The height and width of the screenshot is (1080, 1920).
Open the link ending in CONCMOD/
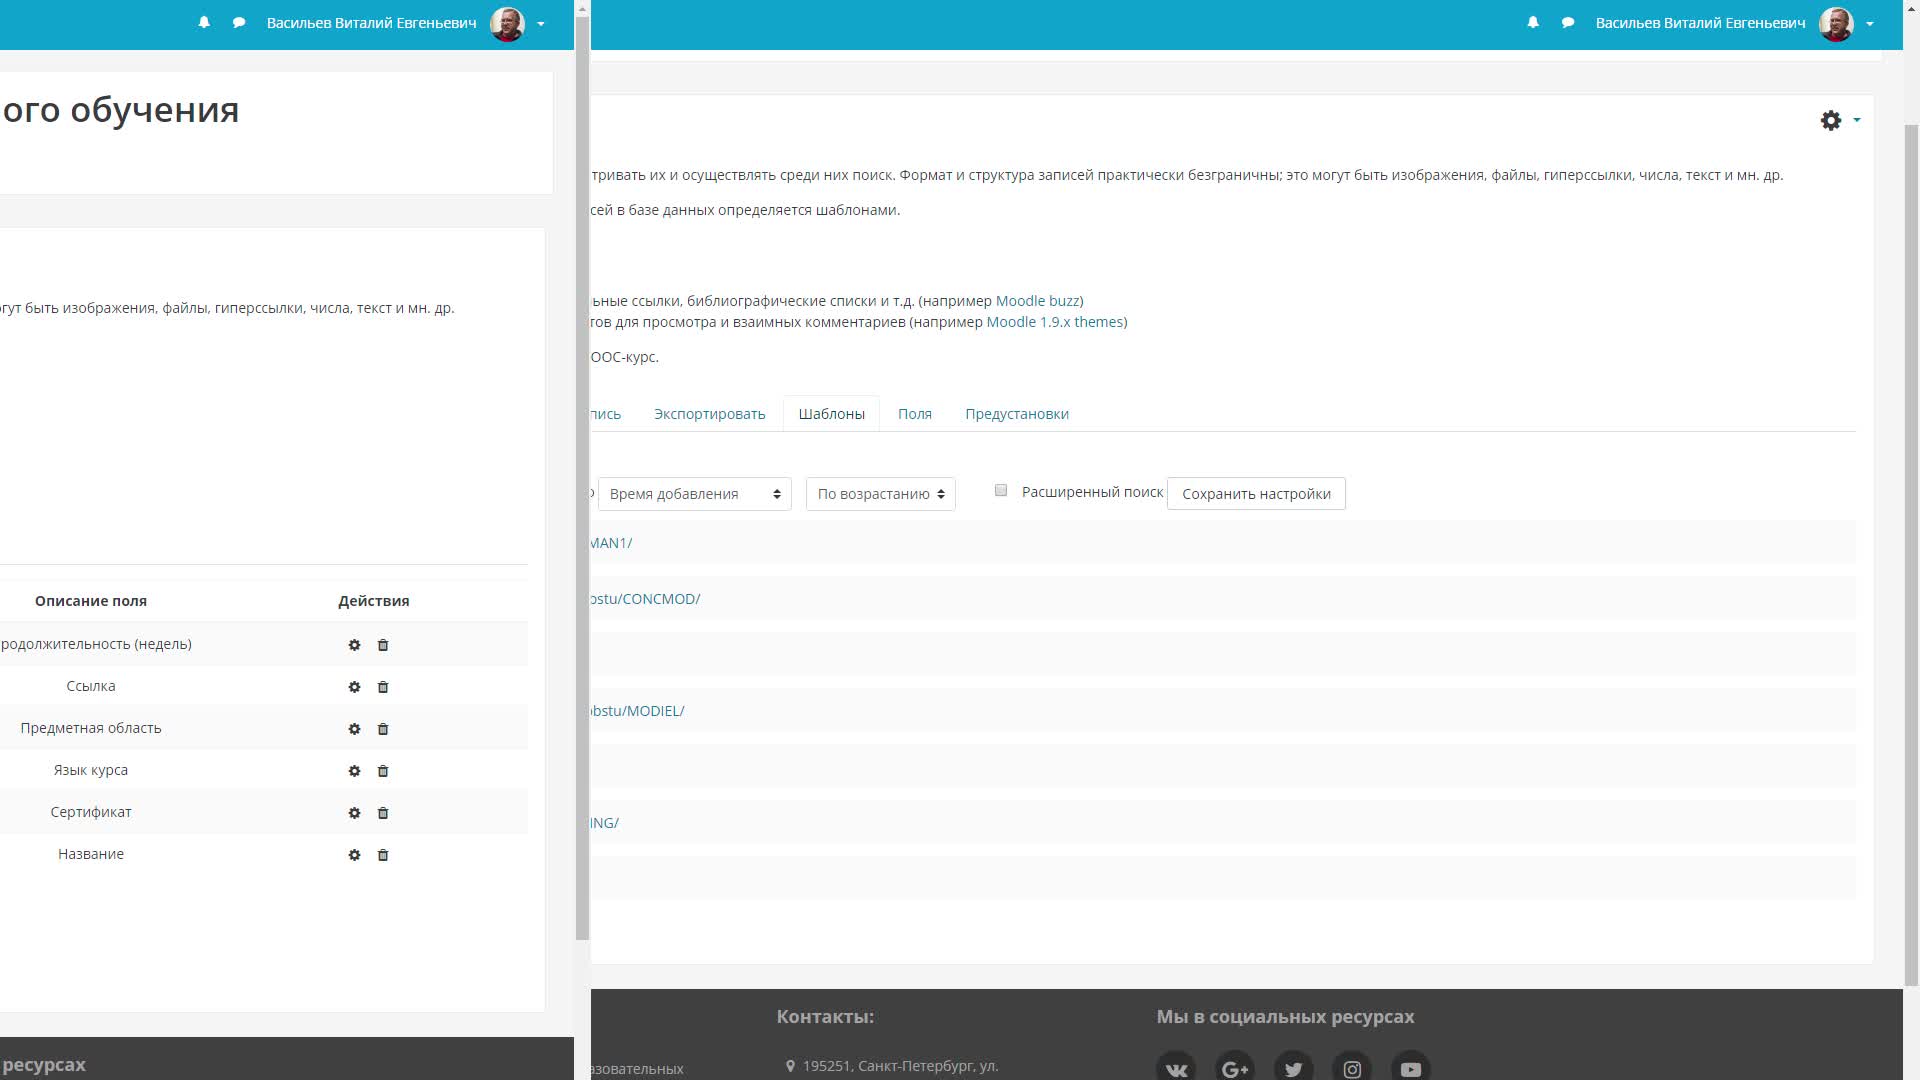coord(646,599)
